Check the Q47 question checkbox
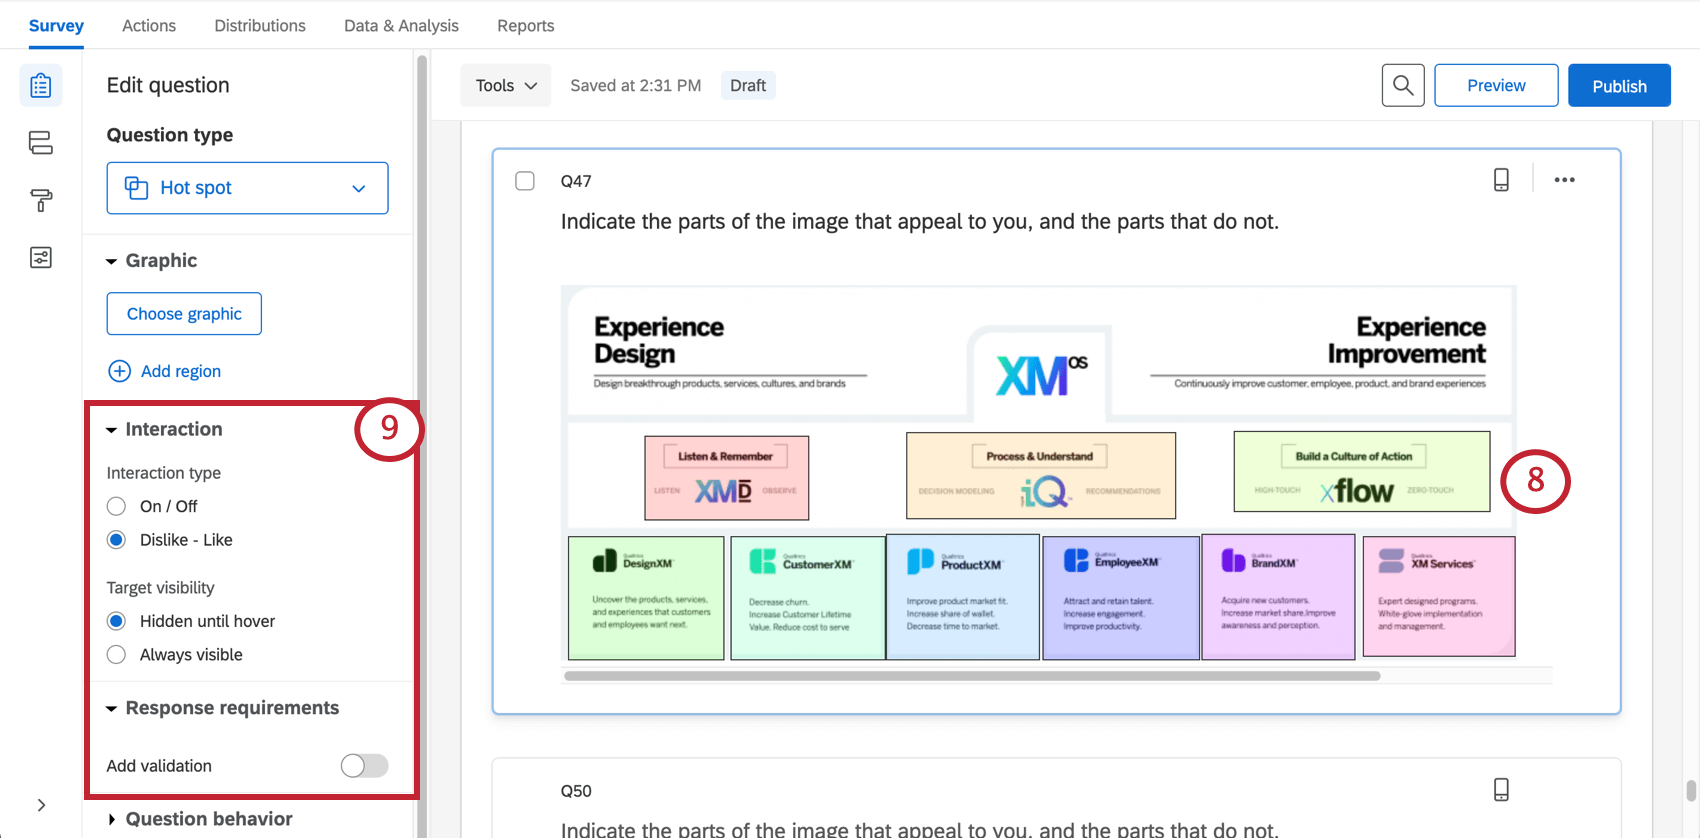 (x=525, y=181)
